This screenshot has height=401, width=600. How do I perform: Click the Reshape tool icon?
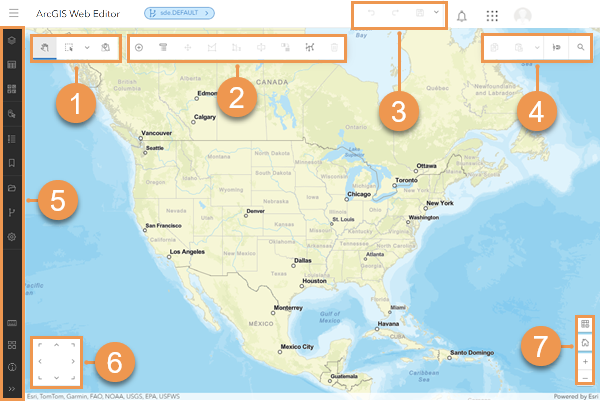click(212, 47)
